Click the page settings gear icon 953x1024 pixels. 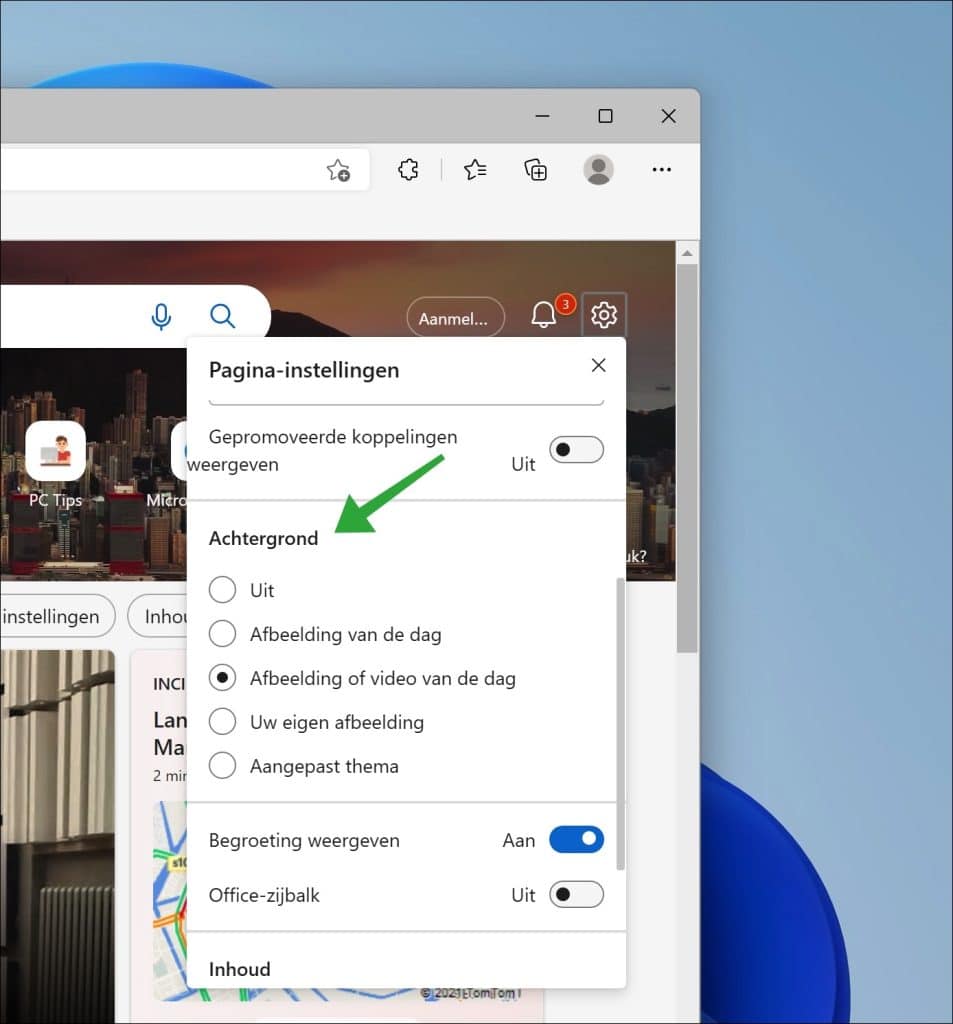coord(604,314)
